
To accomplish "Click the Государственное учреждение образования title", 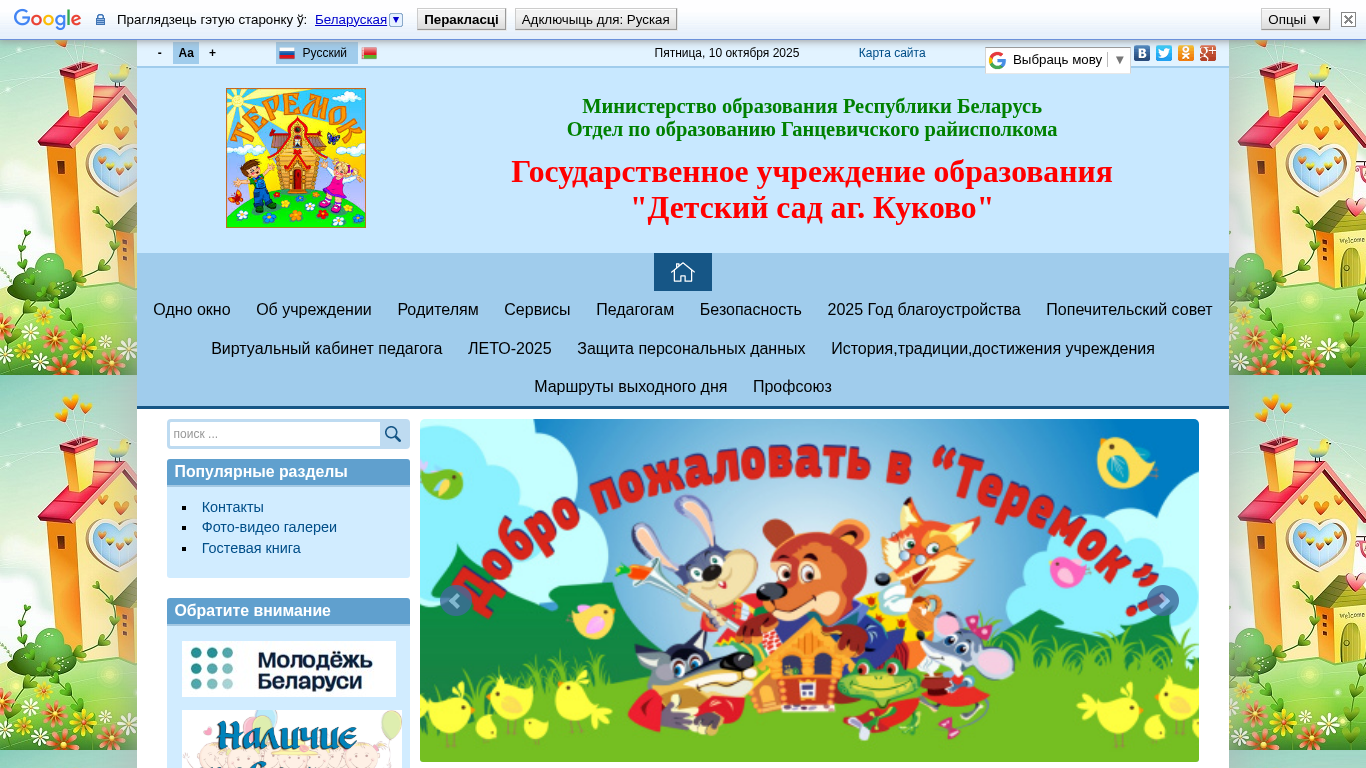I will click(x=812, y=172).
